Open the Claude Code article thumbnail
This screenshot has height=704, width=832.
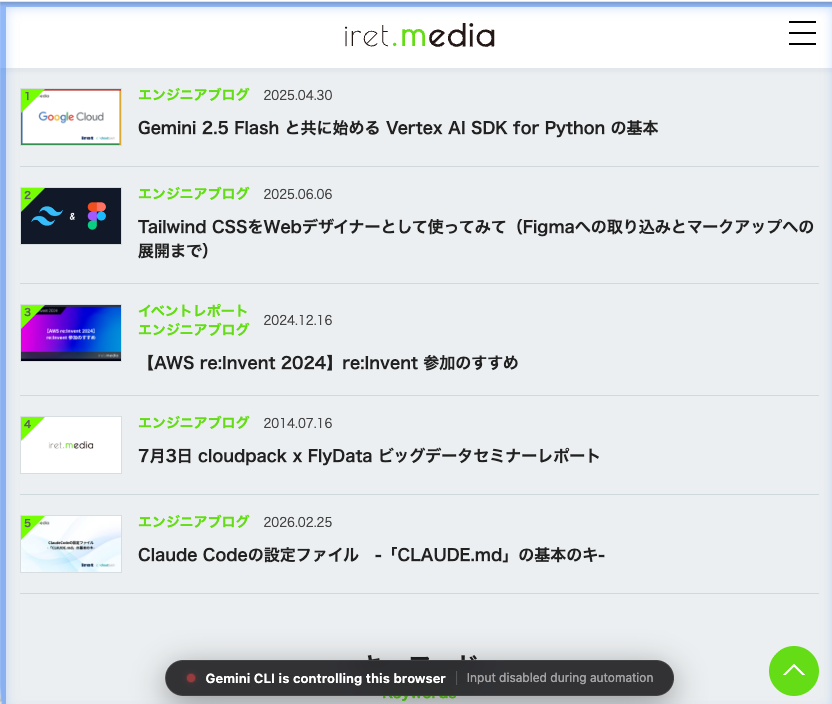click(x=71, y=543)
